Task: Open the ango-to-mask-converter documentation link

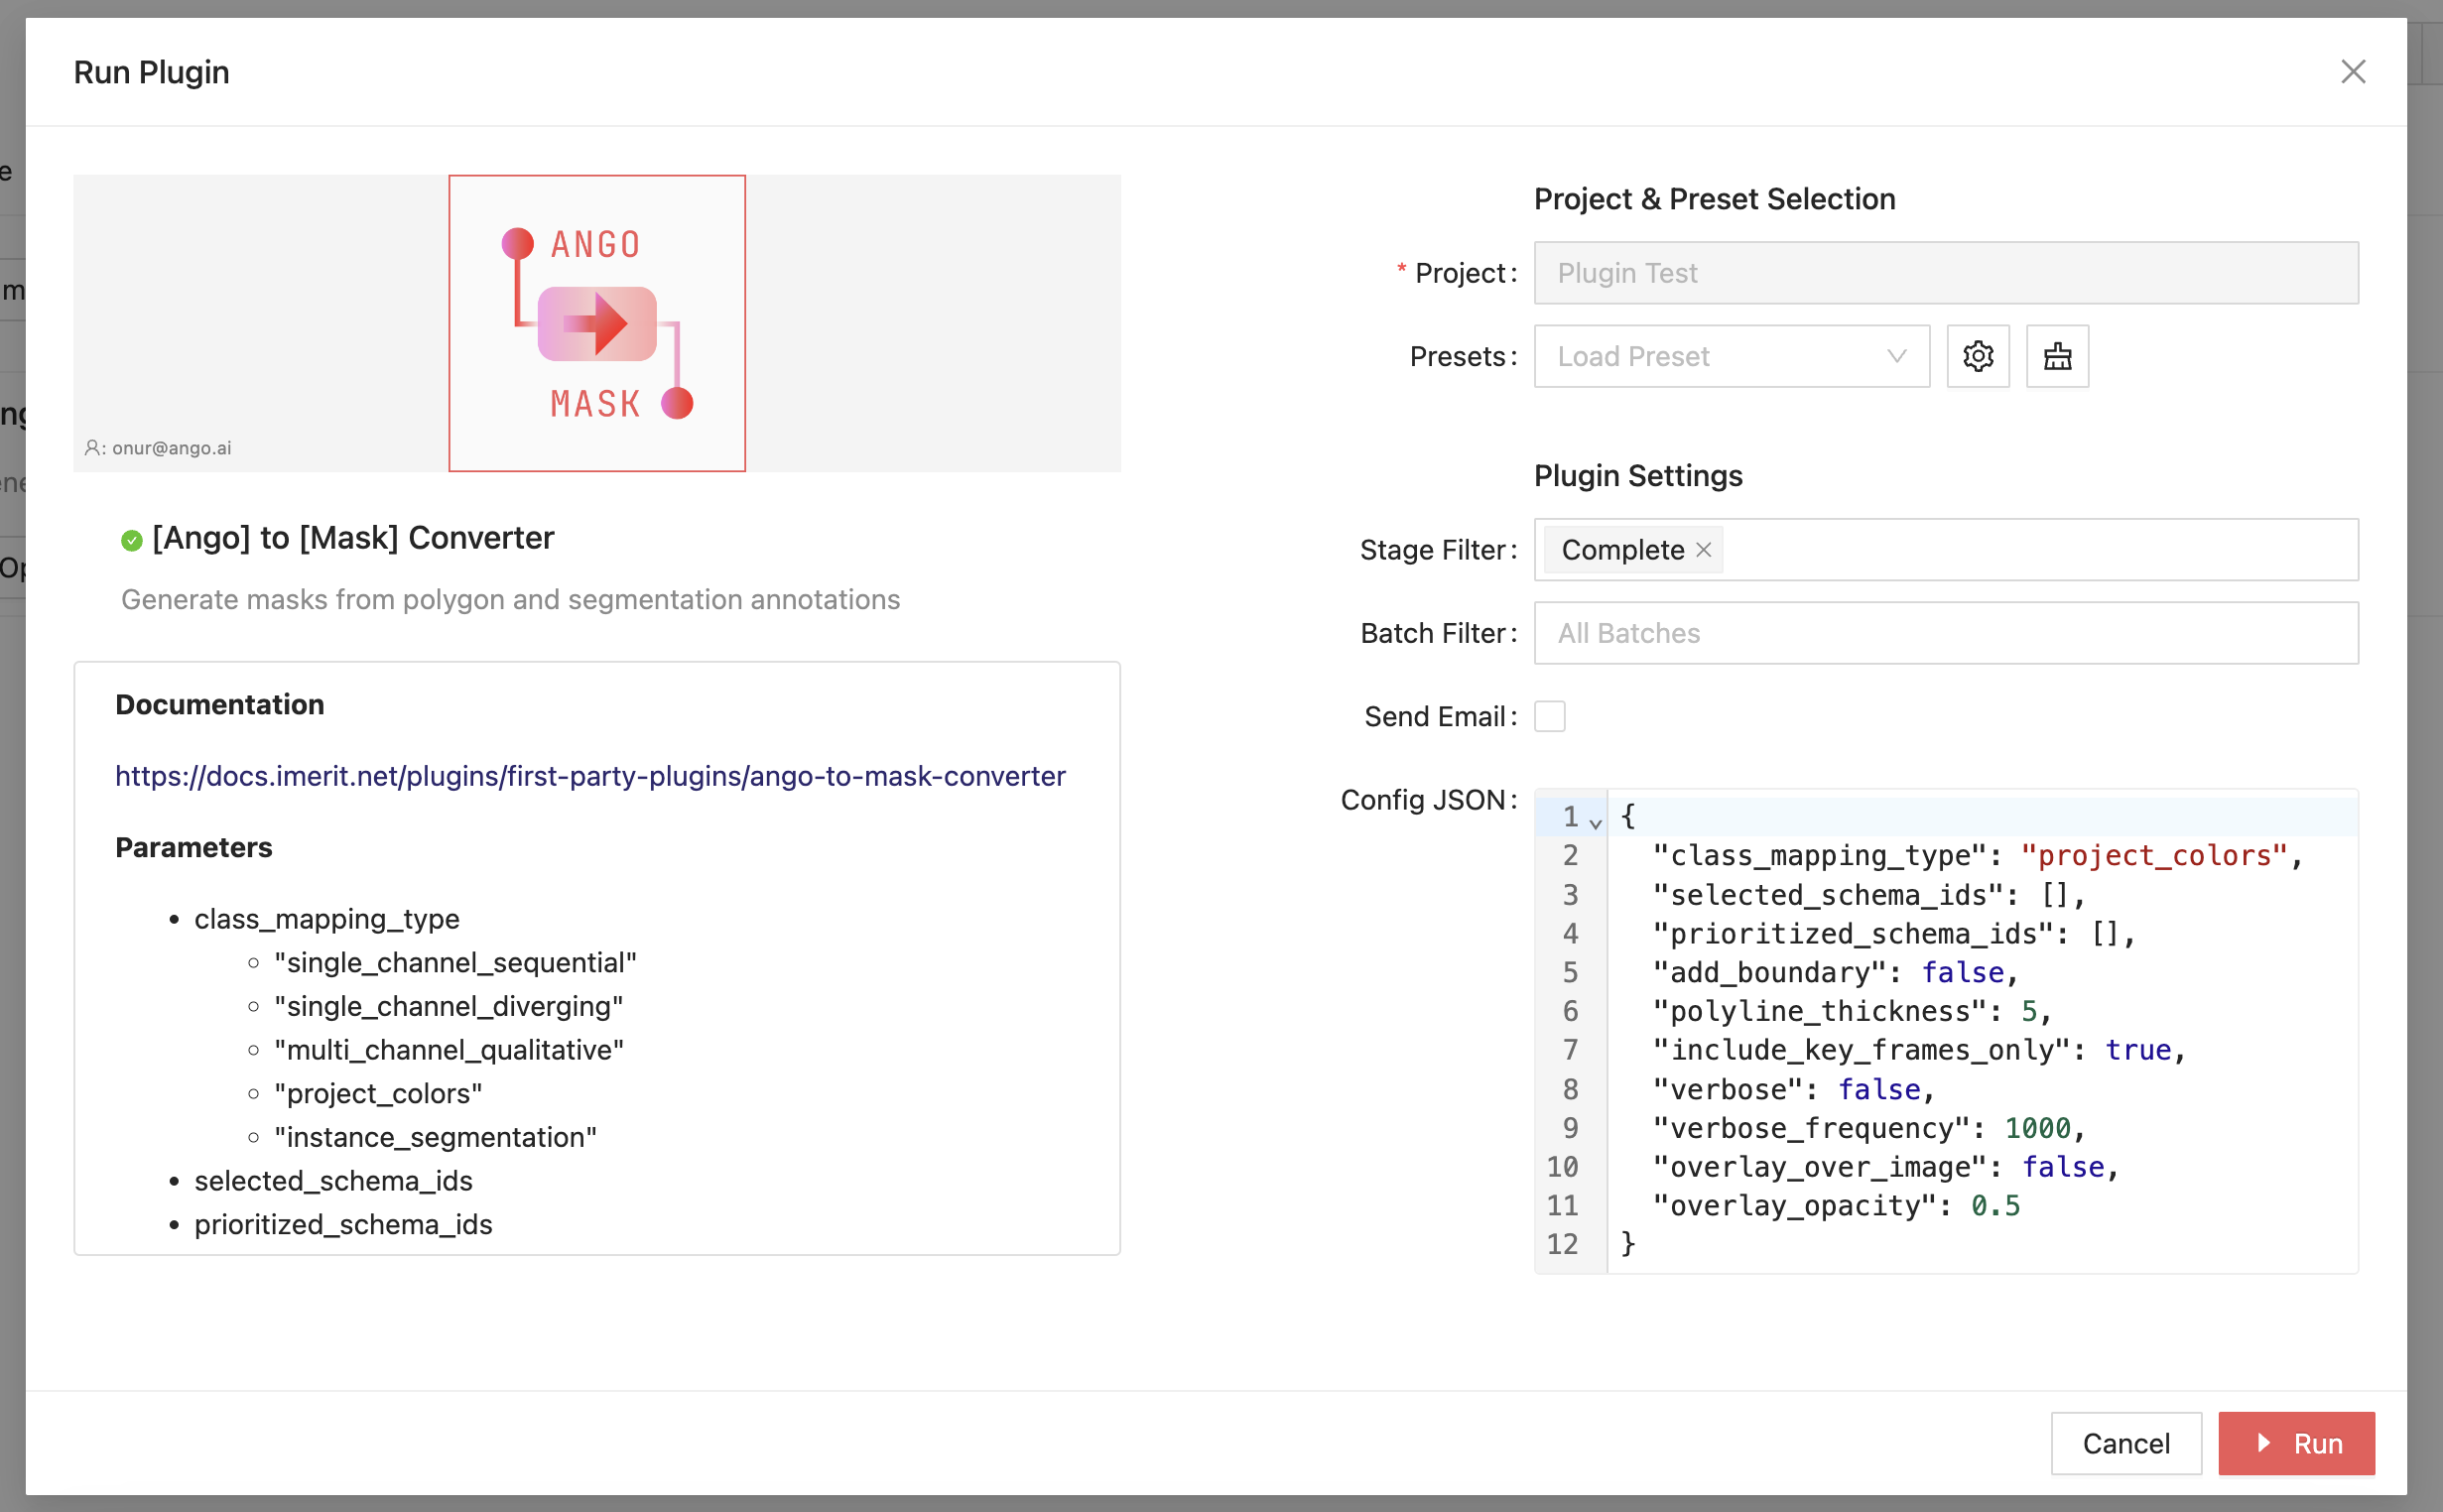Action: (x=590, y=776)
